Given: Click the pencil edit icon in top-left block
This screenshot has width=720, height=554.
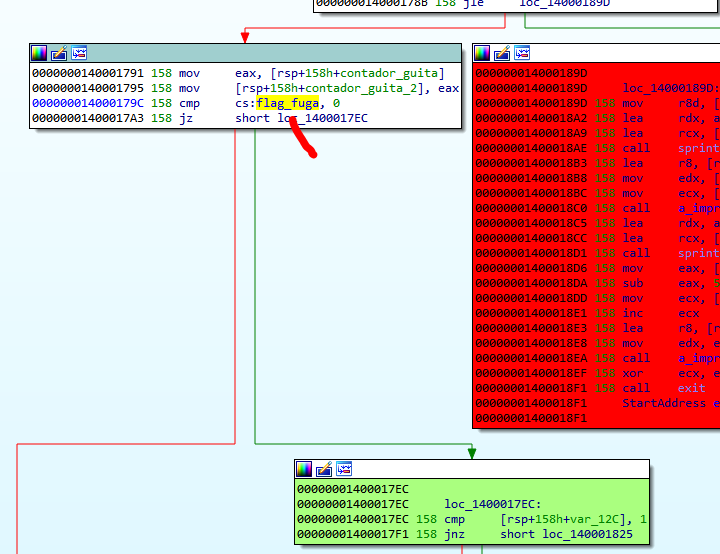Looking at the screenshot, I should coord(59,53).
